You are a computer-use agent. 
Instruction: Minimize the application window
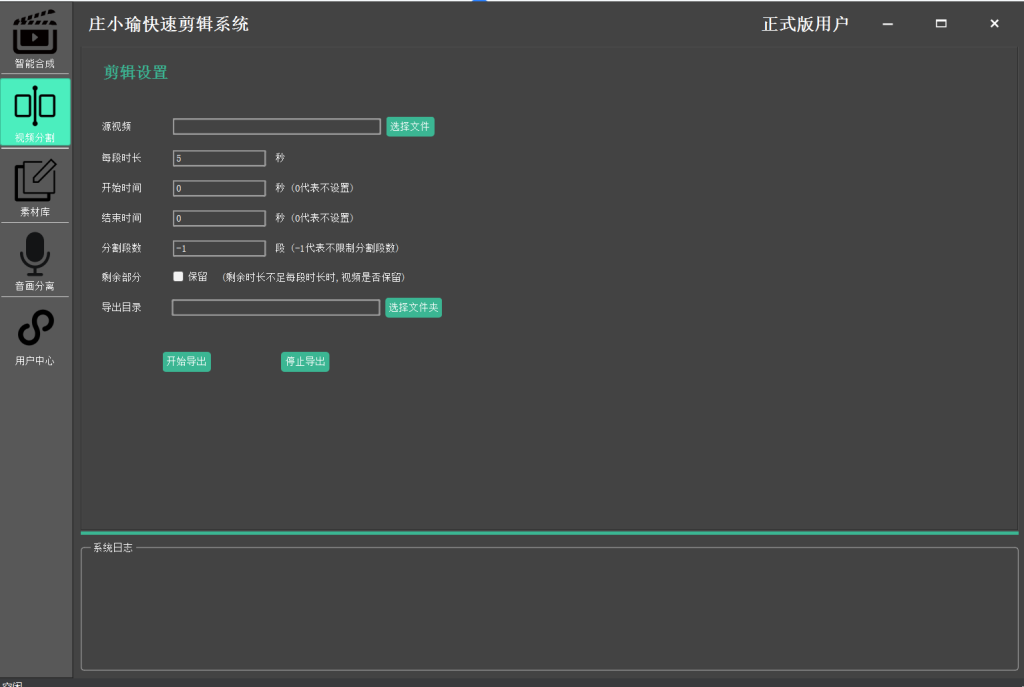887,24
